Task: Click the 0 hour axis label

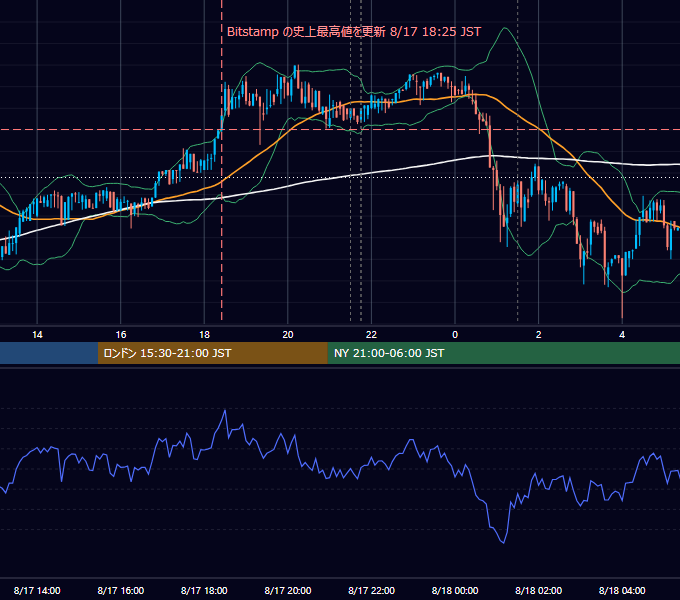Action: pos(455,335)
